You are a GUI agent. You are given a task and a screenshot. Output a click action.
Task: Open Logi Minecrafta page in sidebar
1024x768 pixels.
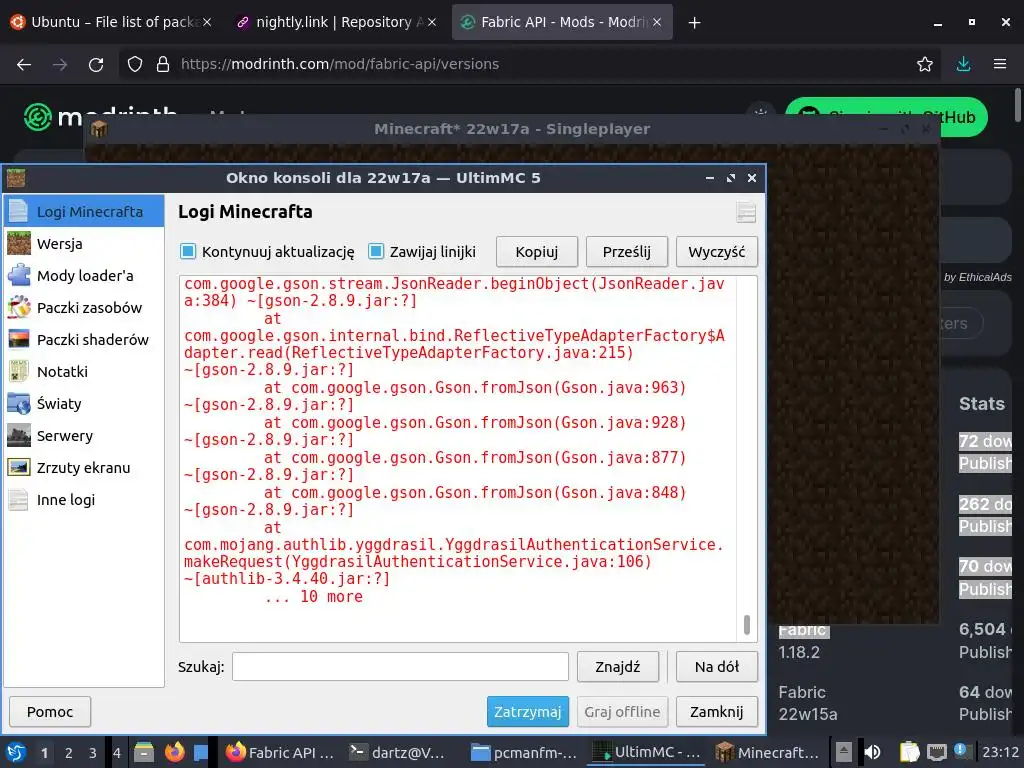pos(84,212)
